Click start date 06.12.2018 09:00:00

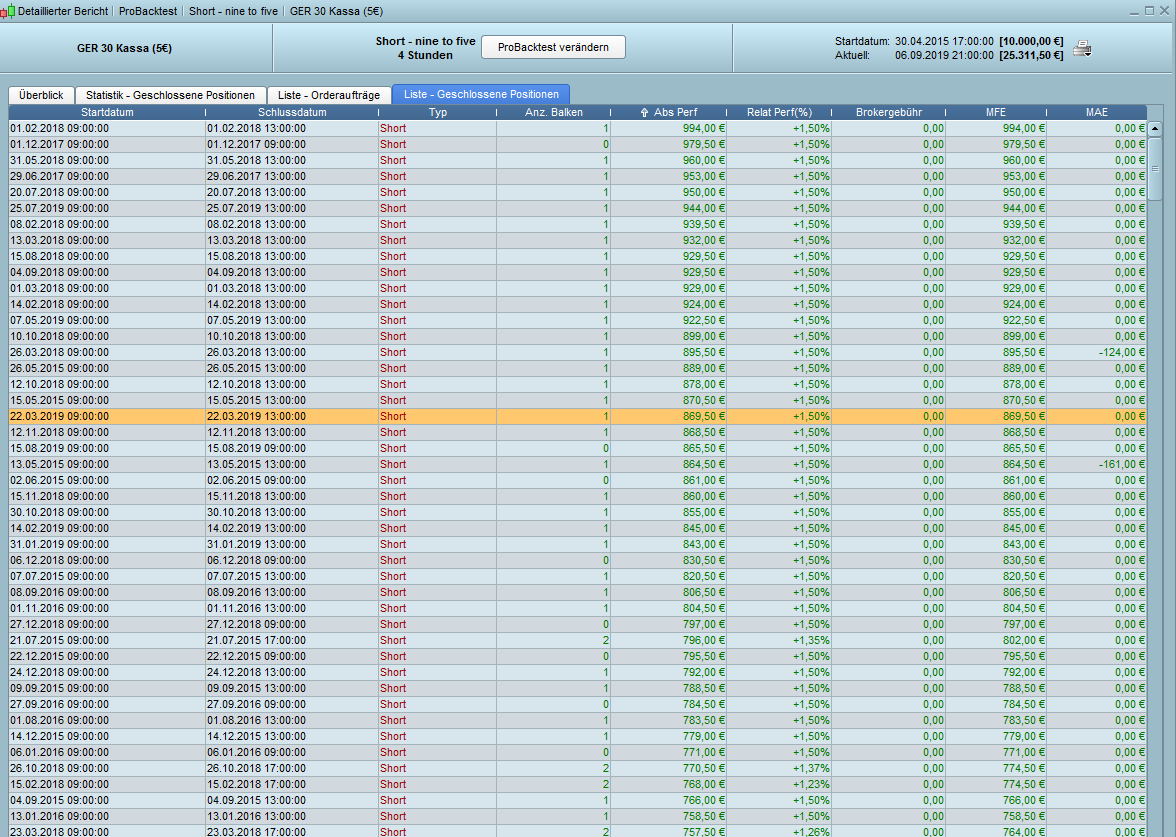coord(59,560)
